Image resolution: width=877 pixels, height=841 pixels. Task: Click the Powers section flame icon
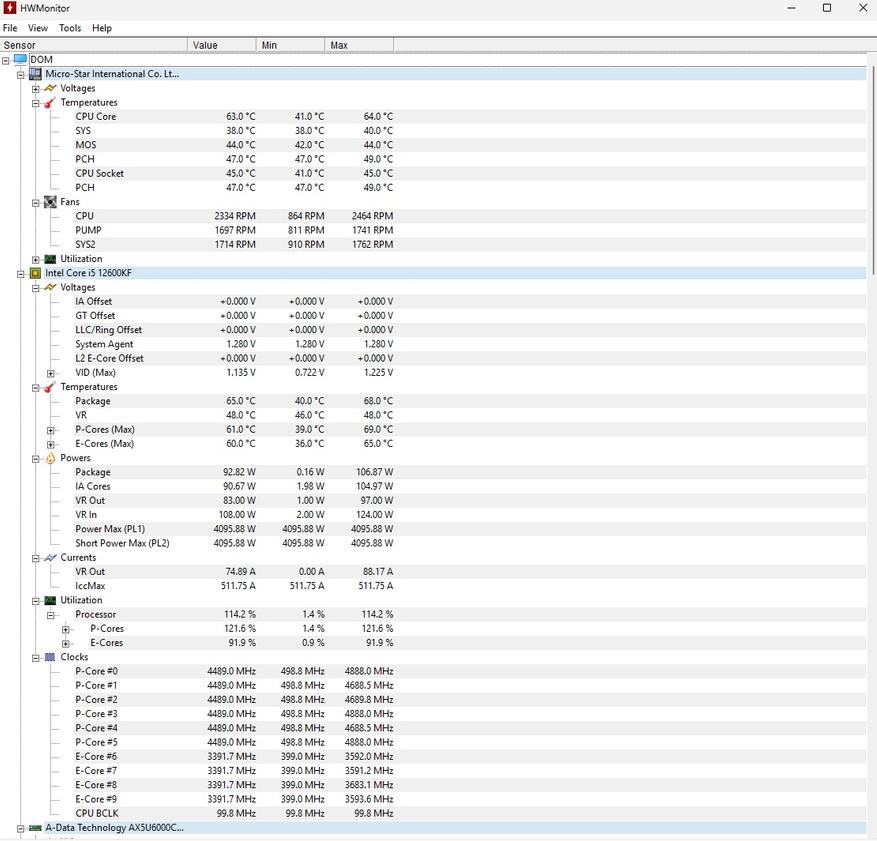50,458
